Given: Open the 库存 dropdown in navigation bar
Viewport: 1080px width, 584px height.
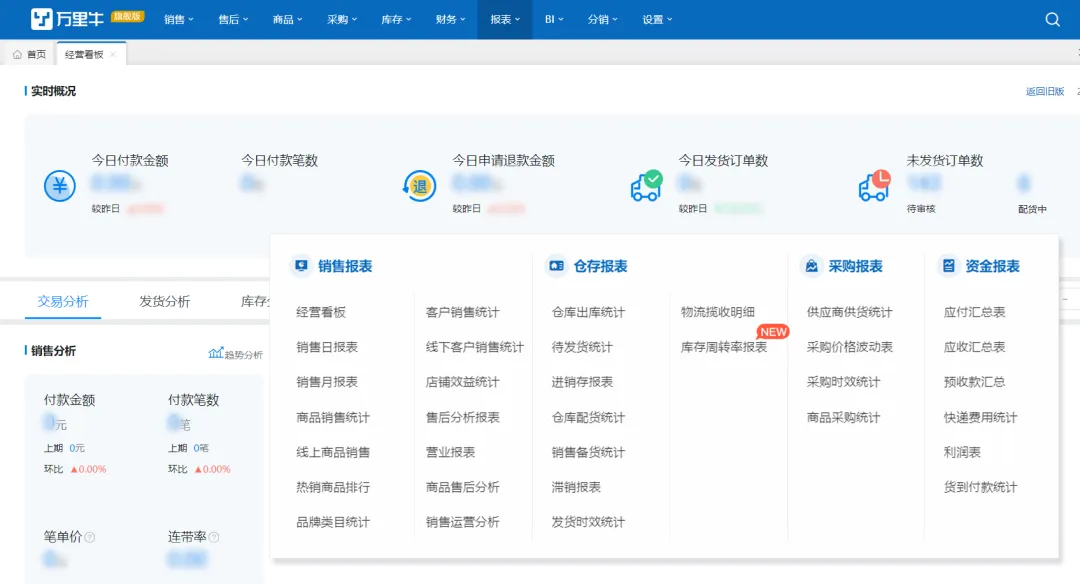Looking at the screenshot, I should (x=397, y=20).
